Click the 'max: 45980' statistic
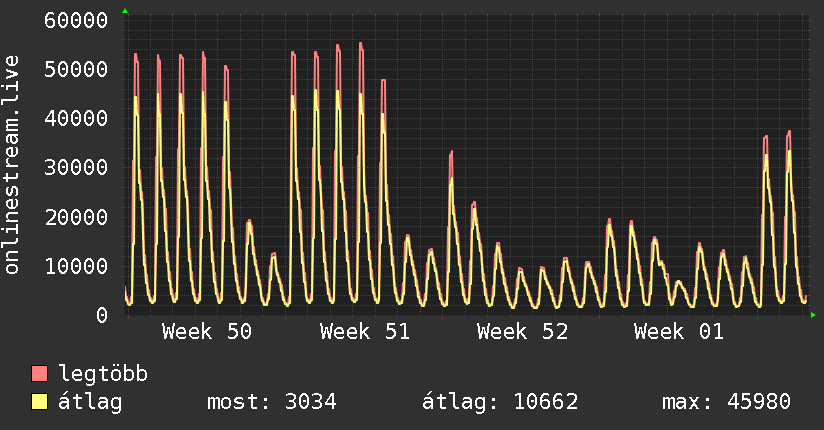Image resolution: width=824 pixels, height=430 pixels. click(x=726, y=402)
